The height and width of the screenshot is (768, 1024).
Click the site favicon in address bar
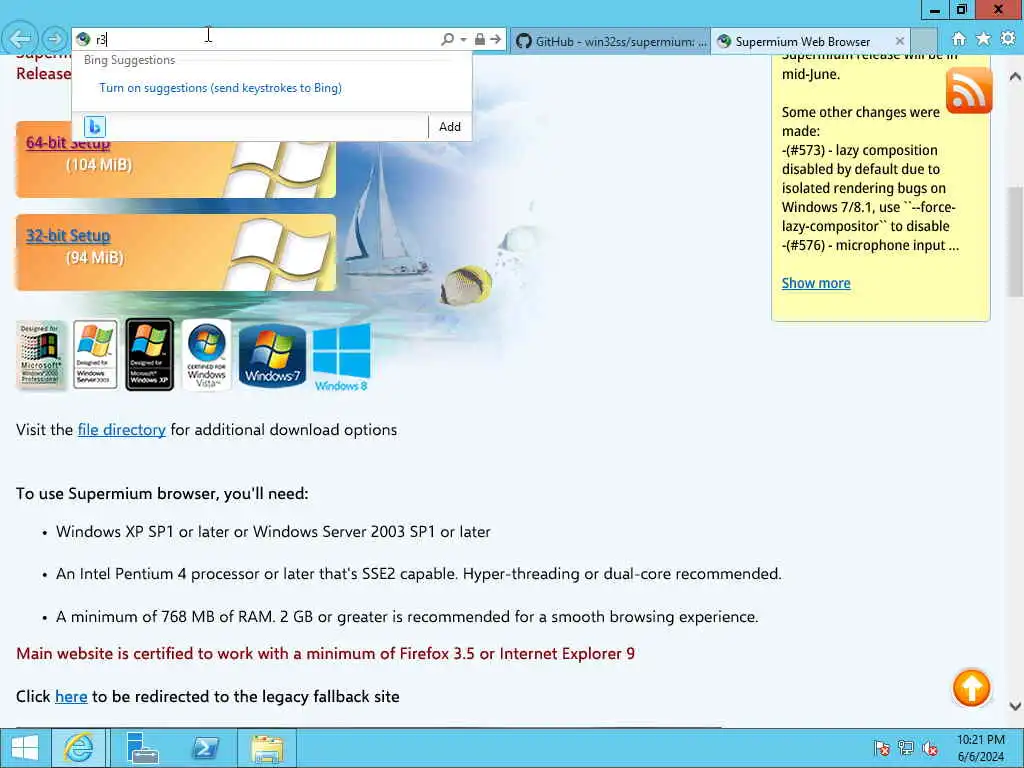pos(83,39)
